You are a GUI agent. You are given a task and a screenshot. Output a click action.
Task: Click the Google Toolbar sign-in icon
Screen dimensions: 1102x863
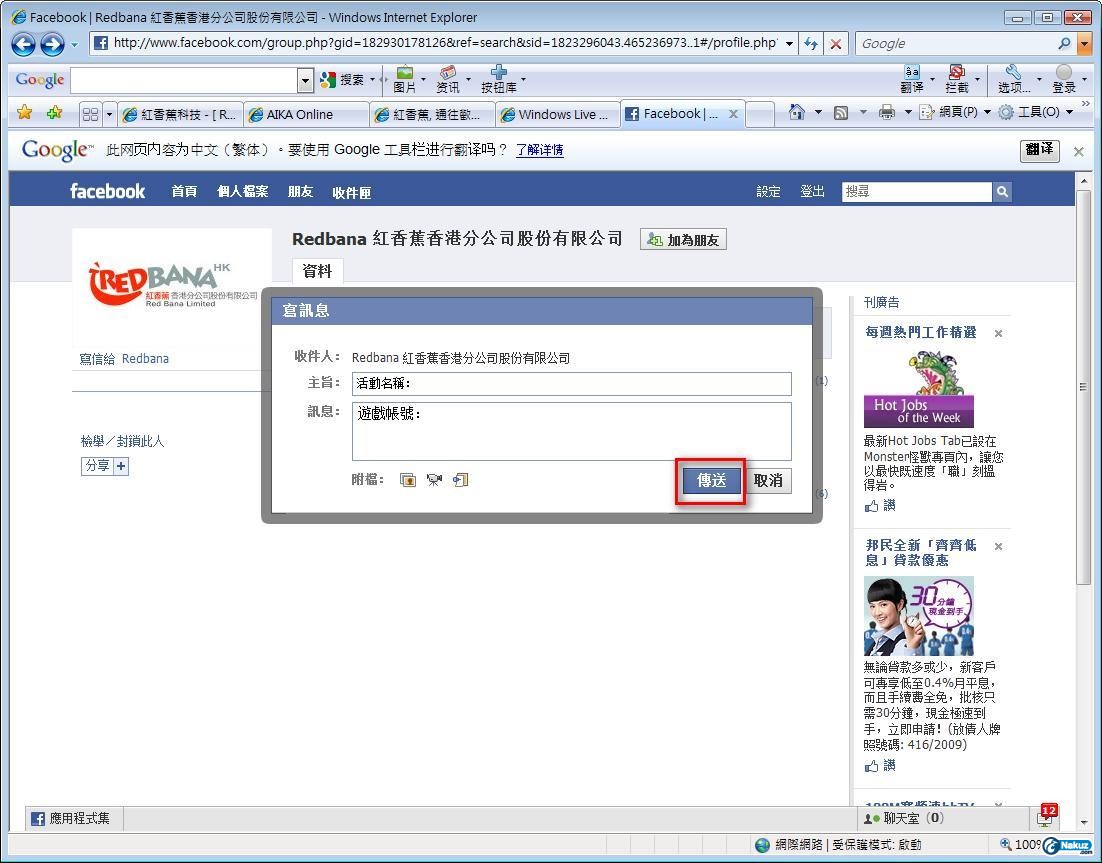(x=1063, y=79)
